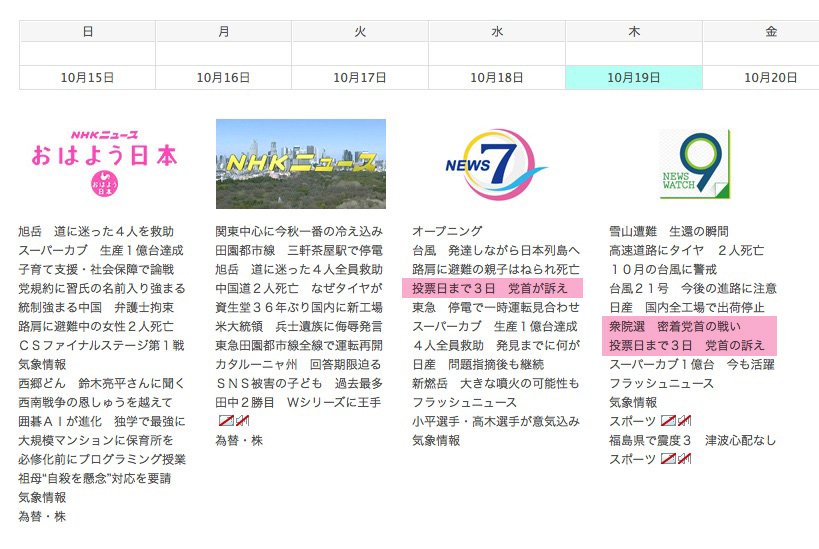Open 雪山遭難 生還の瞬間

pos(669,231)
